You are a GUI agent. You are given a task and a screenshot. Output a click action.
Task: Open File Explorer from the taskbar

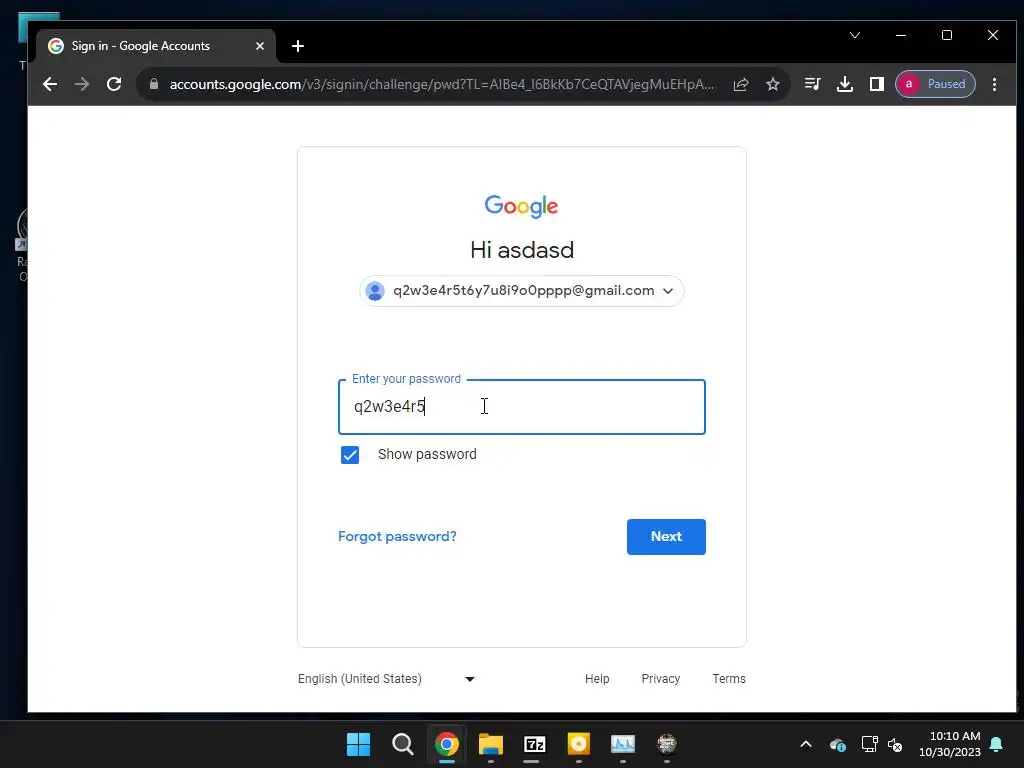pyautogui.click(x=490, y=744)
